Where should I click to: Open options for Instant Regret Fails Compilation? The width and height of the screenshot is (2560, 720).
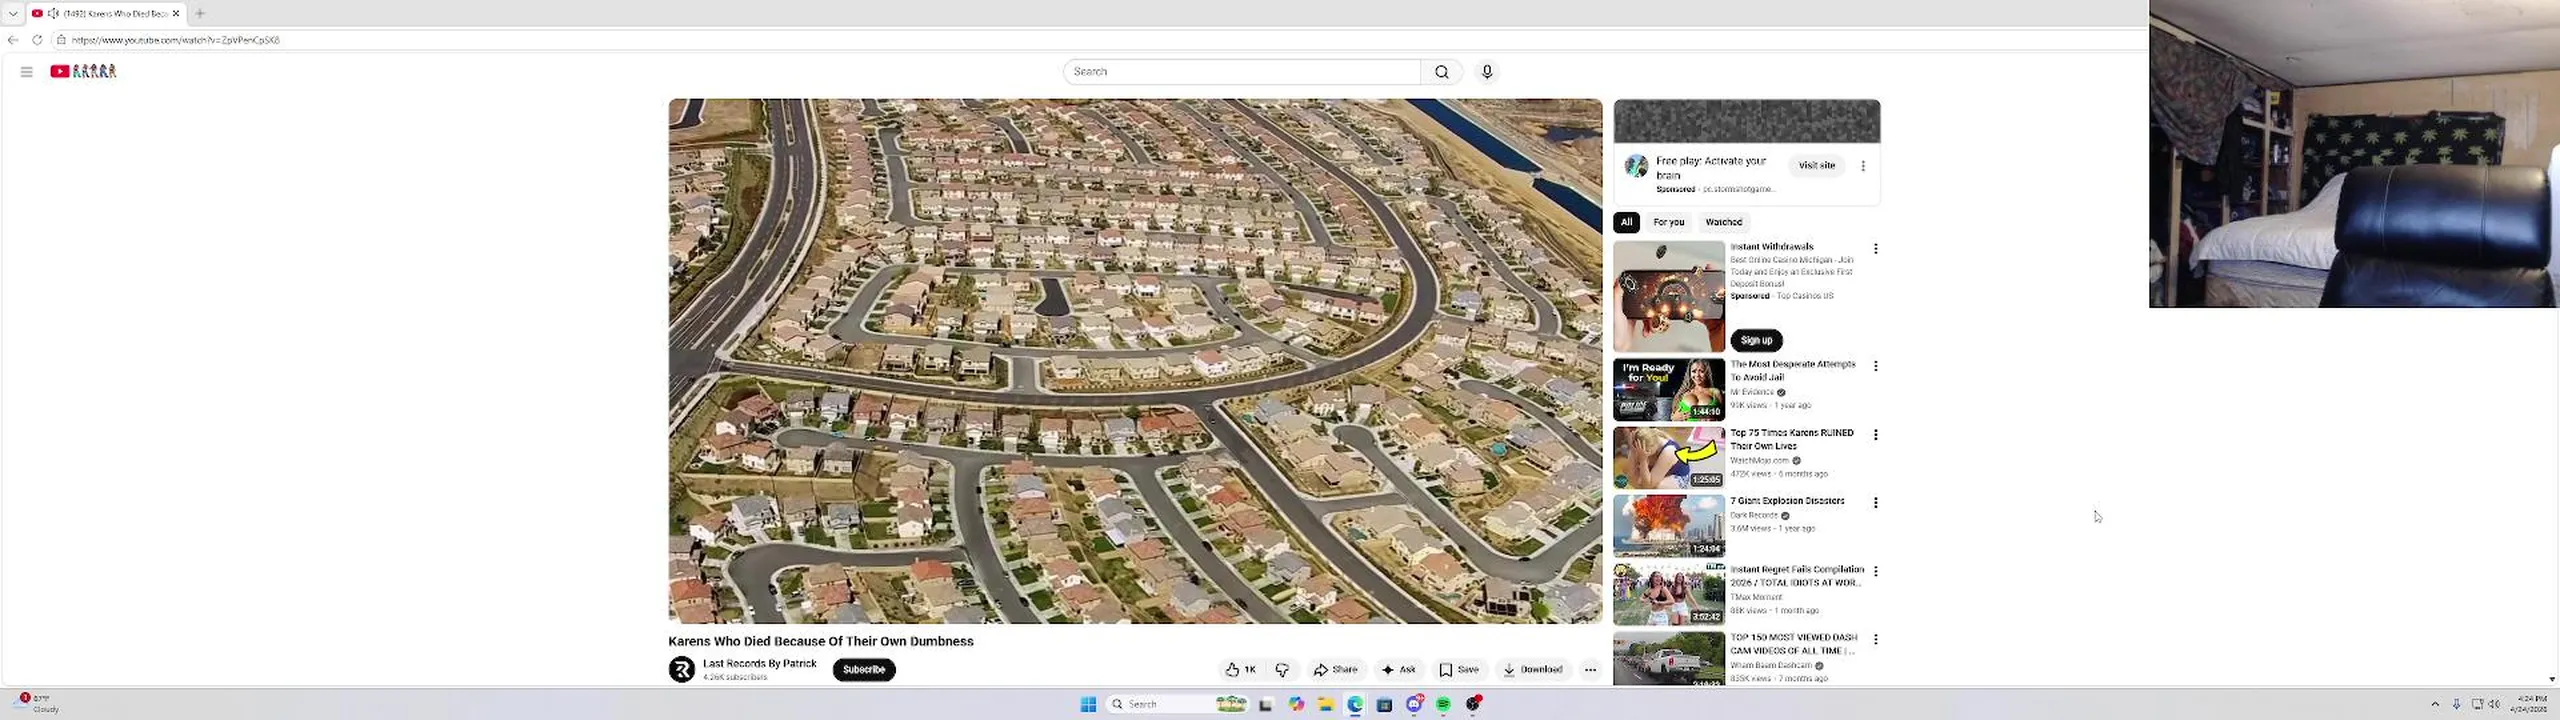1876,571
